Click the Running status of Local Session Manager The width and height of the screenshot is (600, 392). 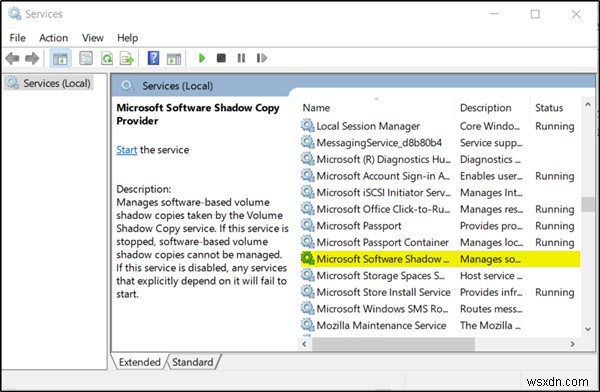554,126
